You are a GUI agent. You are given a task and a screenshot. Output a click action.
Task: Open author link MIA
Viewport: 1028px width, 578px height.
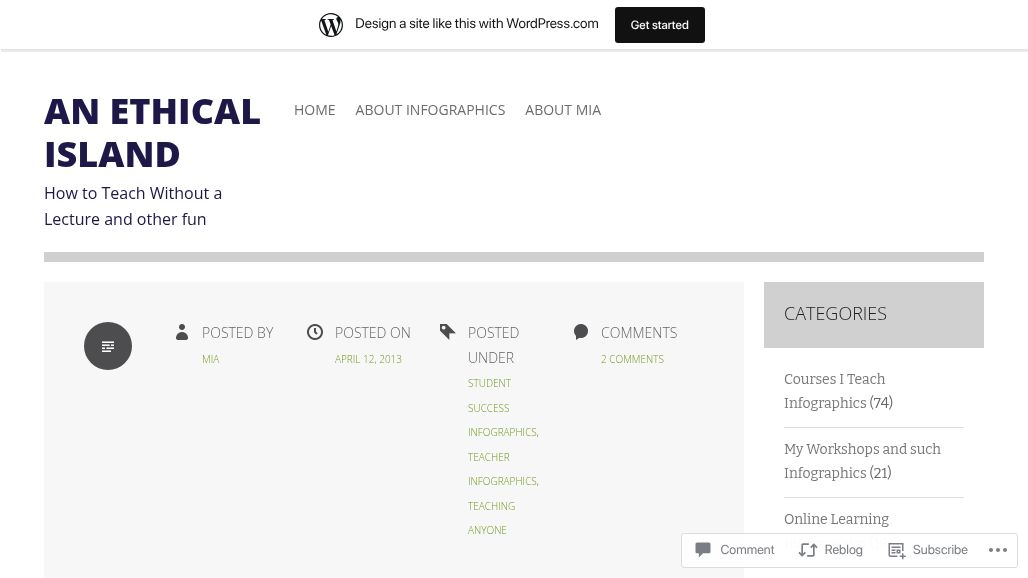210,359
